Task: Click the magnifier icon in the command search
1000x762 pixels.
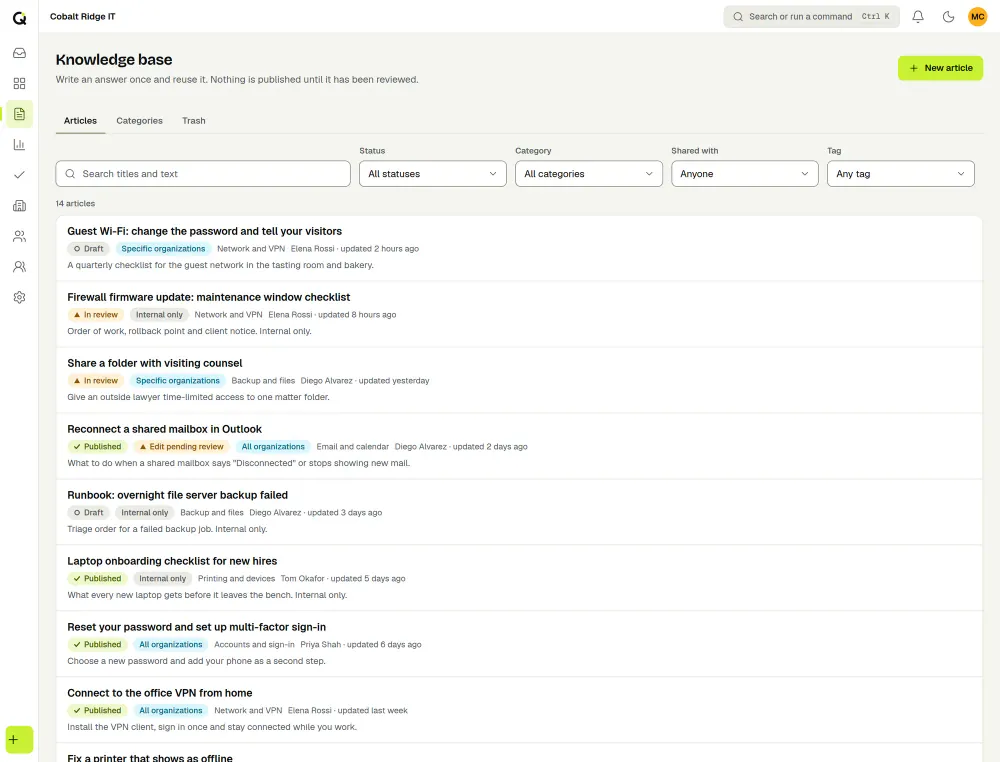Action: [738, 17]
